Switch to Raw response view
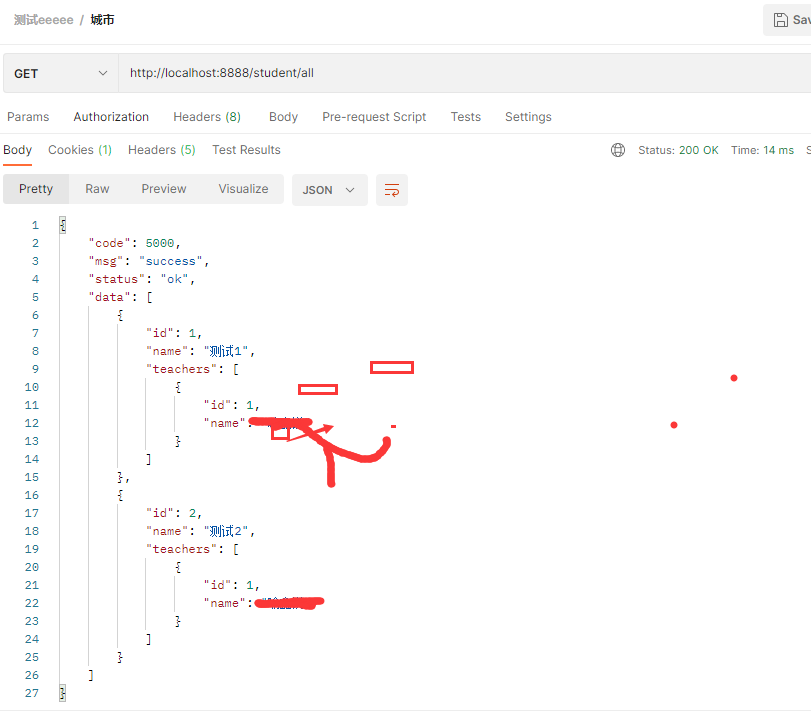Viewport: 811px width, 716px height. 97,189
